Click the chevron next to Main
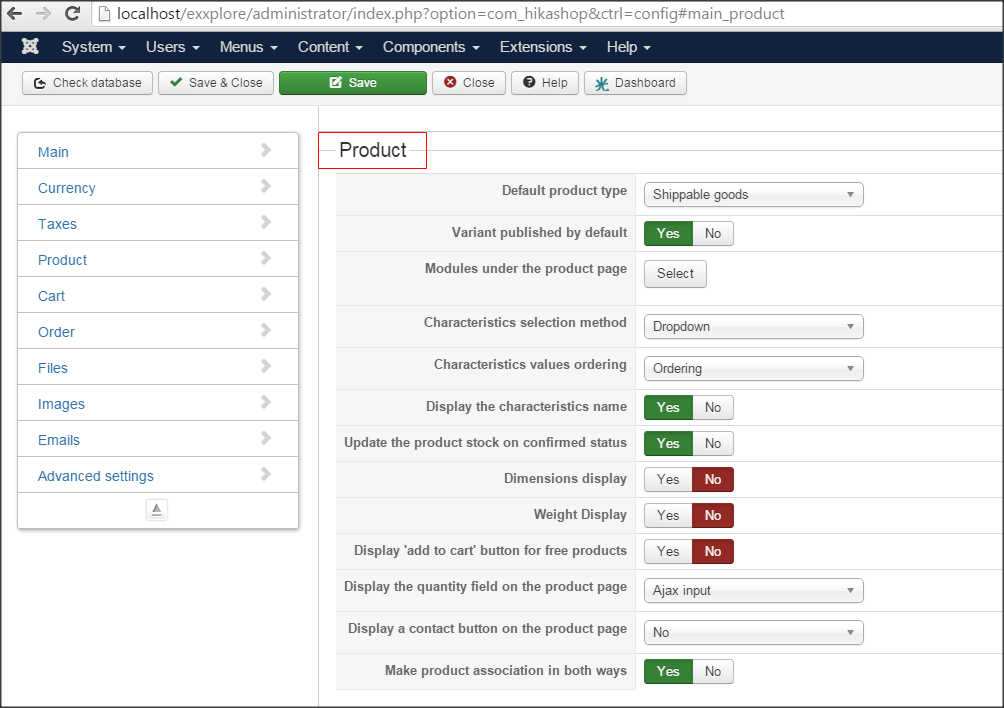 click(x=266, y=150)
